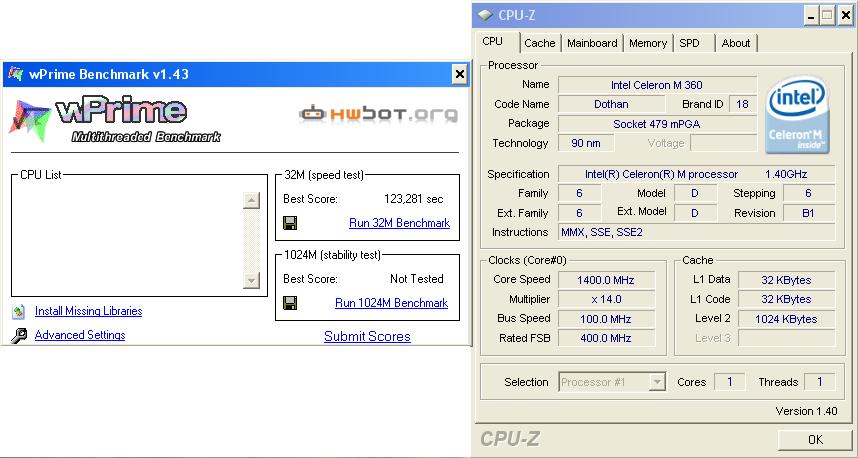Click the Ext. Model value D

tap(695, 213)
